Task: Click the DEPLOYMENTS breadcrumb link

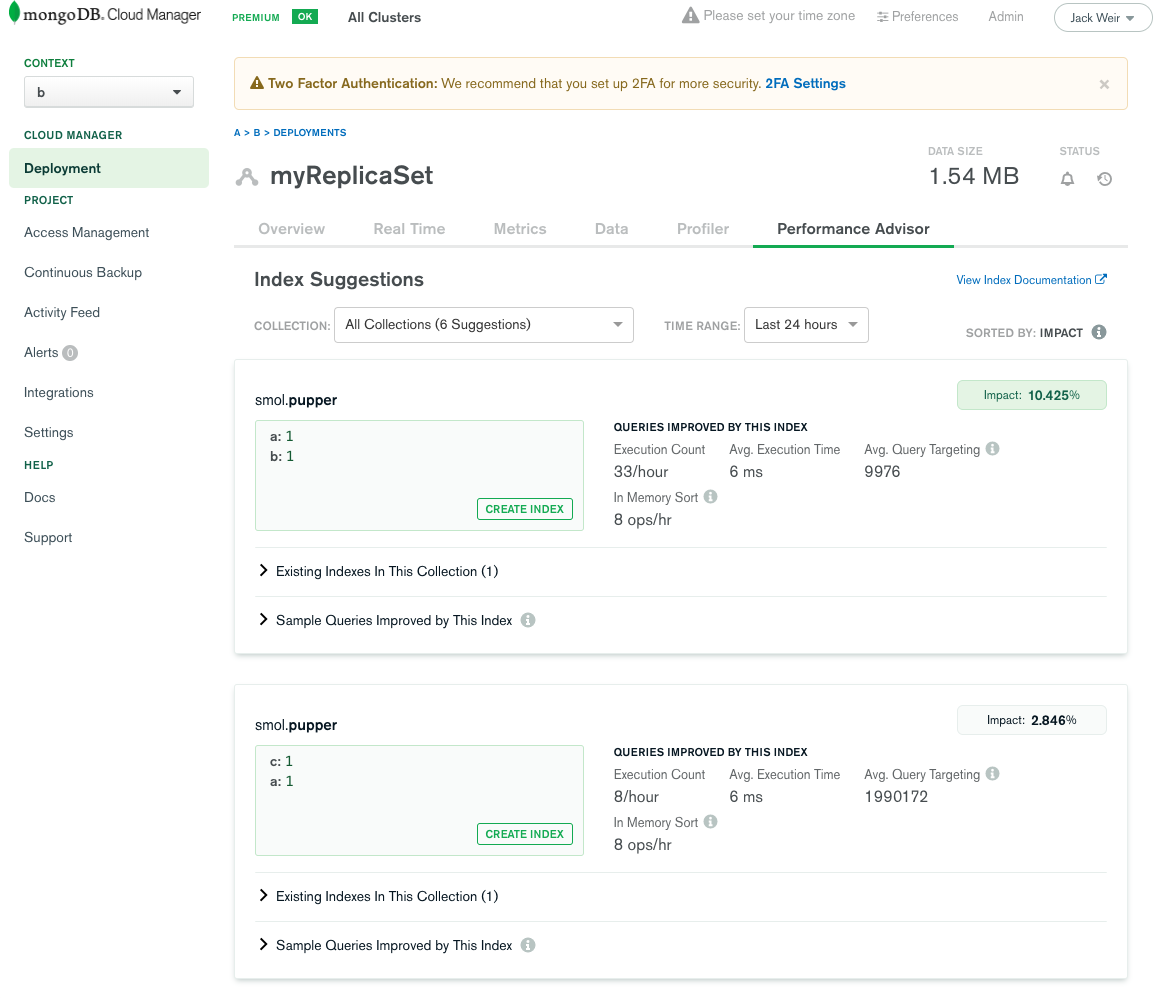Action: 309,133
